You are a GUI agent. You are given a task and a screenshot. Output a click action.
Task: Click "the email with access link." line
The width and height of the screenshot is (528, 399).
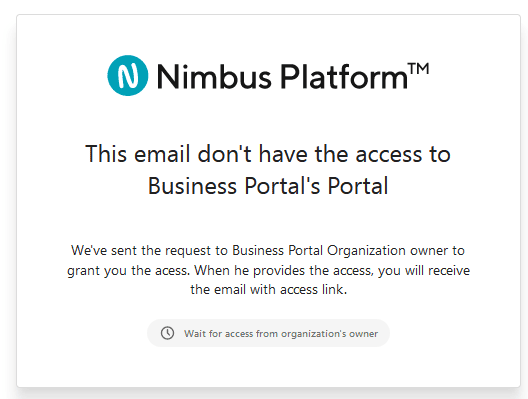(x=268, y=289)
